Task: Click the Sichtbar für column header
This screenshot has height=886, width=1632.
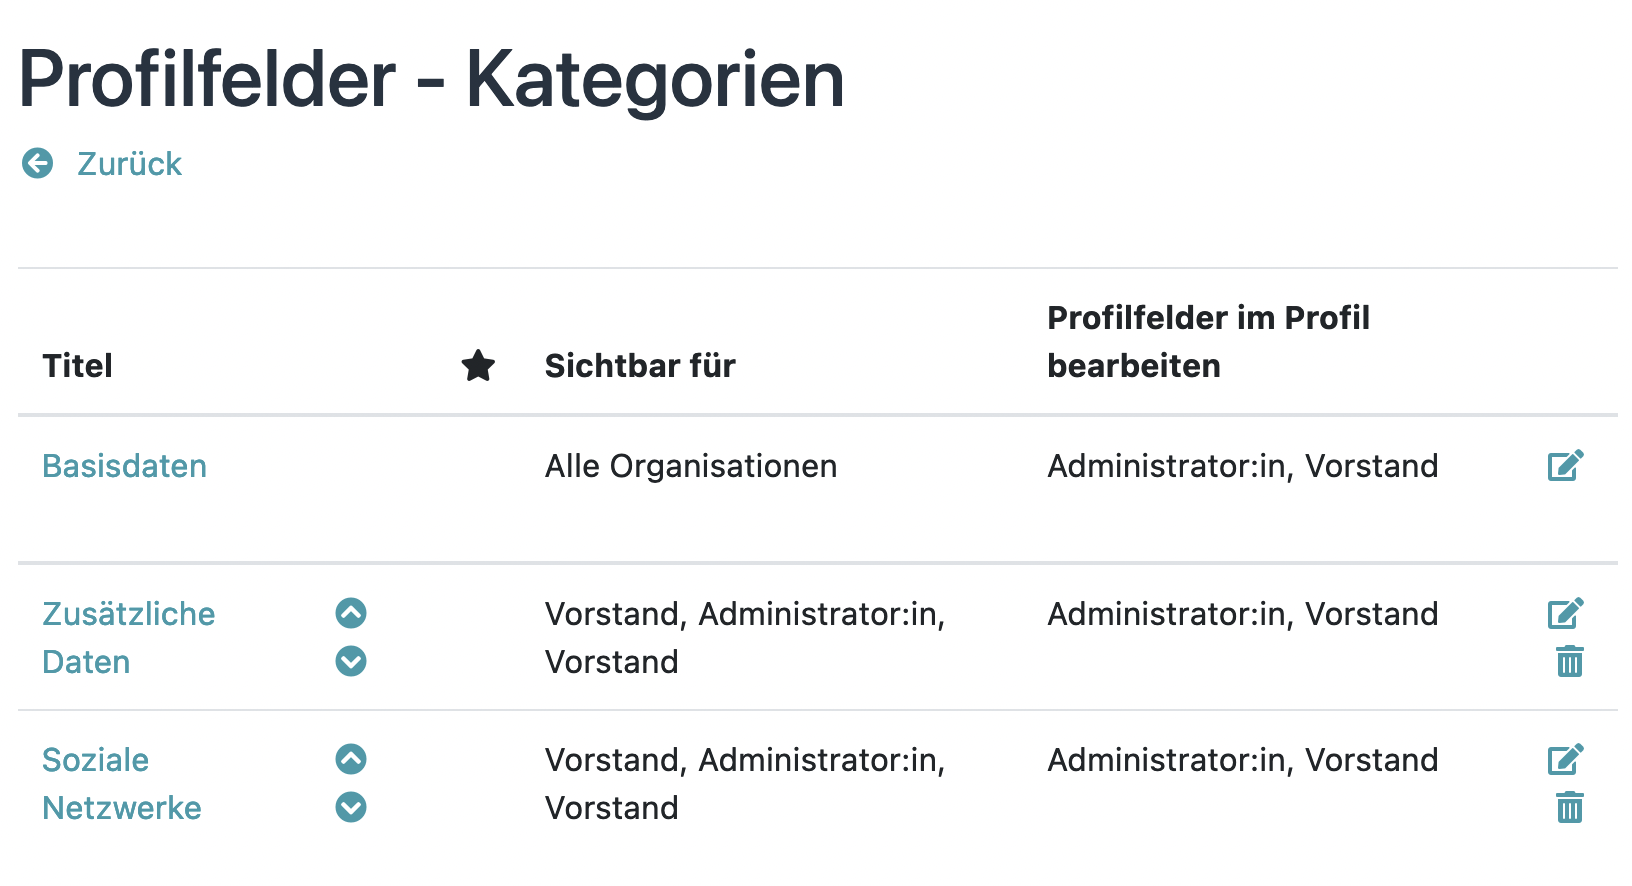Action: pyautogui.click(x=640, y=366)
